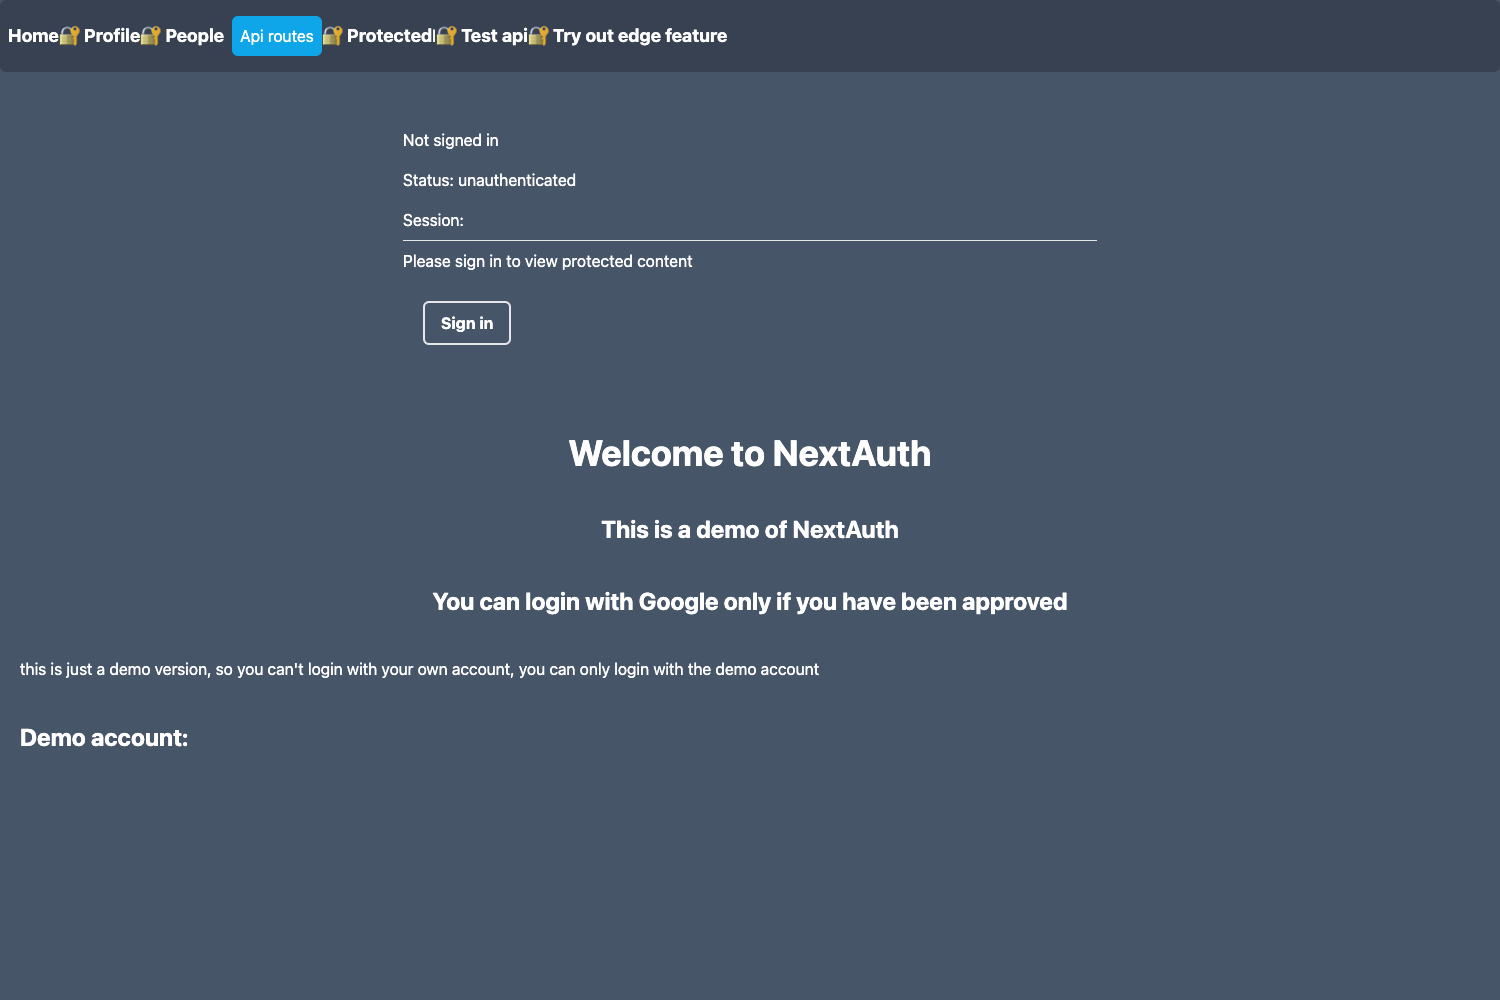
Task: Go to the Protected section
Action: [x=392, y=35]
